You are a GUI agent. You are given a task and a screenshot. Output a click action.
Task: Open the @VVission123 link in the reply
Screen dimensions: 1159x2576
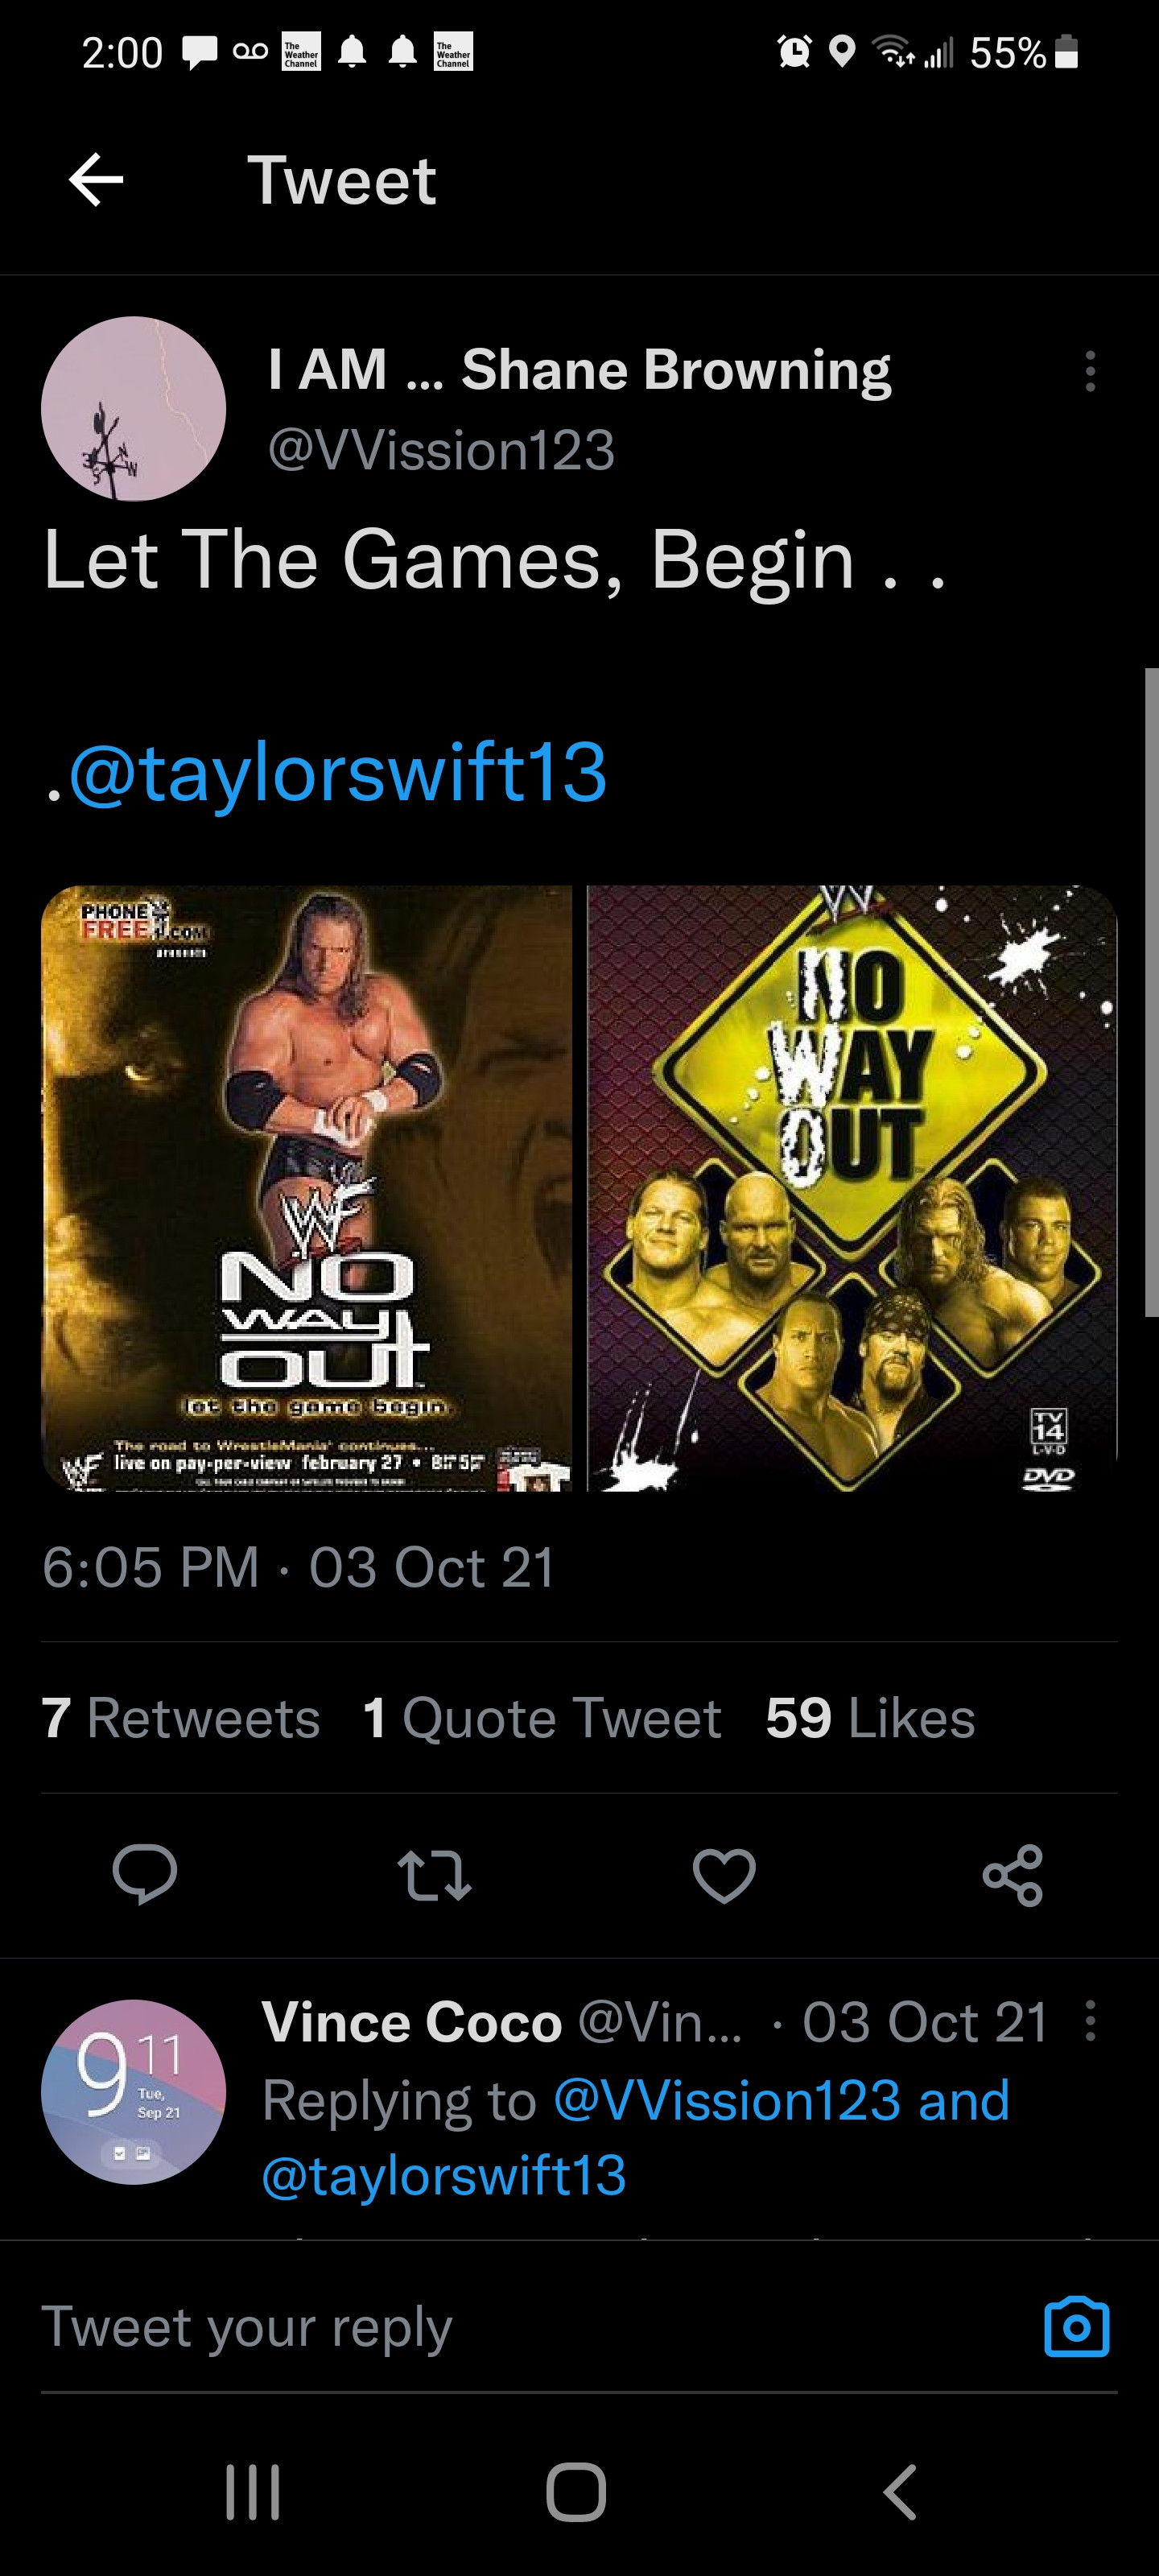[727, 2099]
